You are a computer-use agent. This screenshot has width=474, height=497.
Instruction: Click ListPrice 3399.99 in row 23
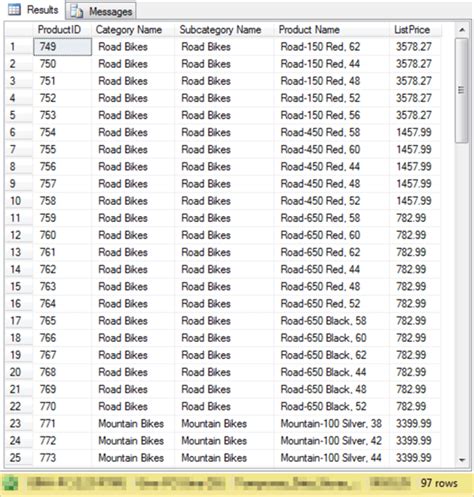point(414,424)
